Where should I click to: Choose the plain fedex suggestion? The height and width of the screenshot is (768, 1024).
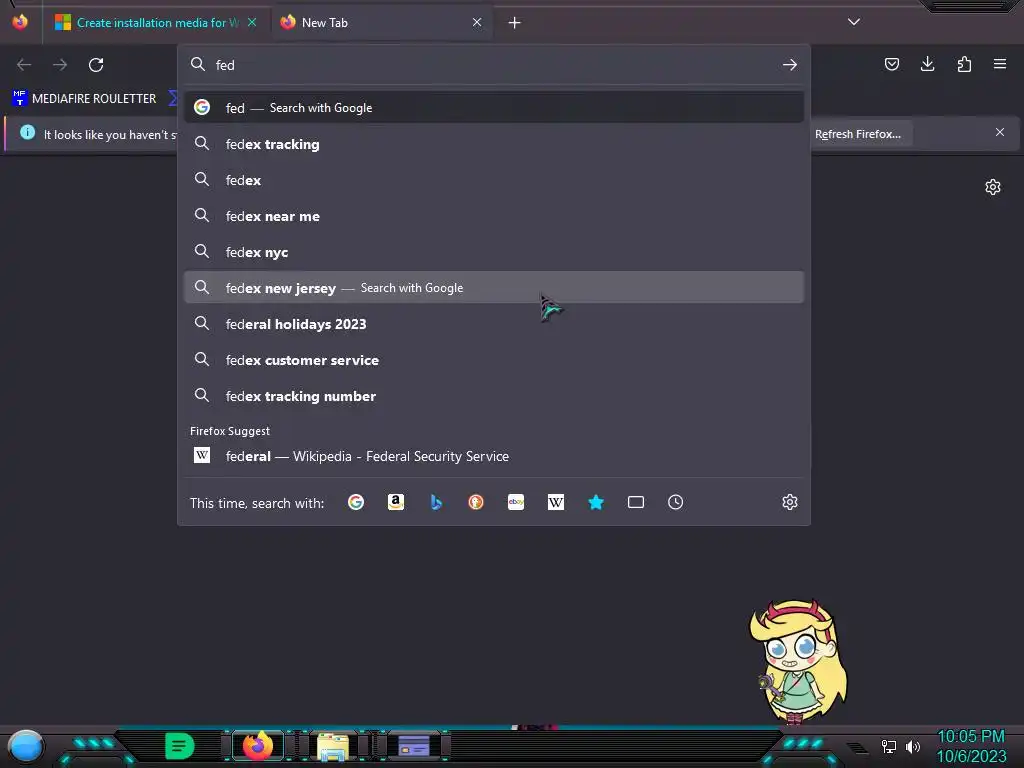[x=494, y=180]
